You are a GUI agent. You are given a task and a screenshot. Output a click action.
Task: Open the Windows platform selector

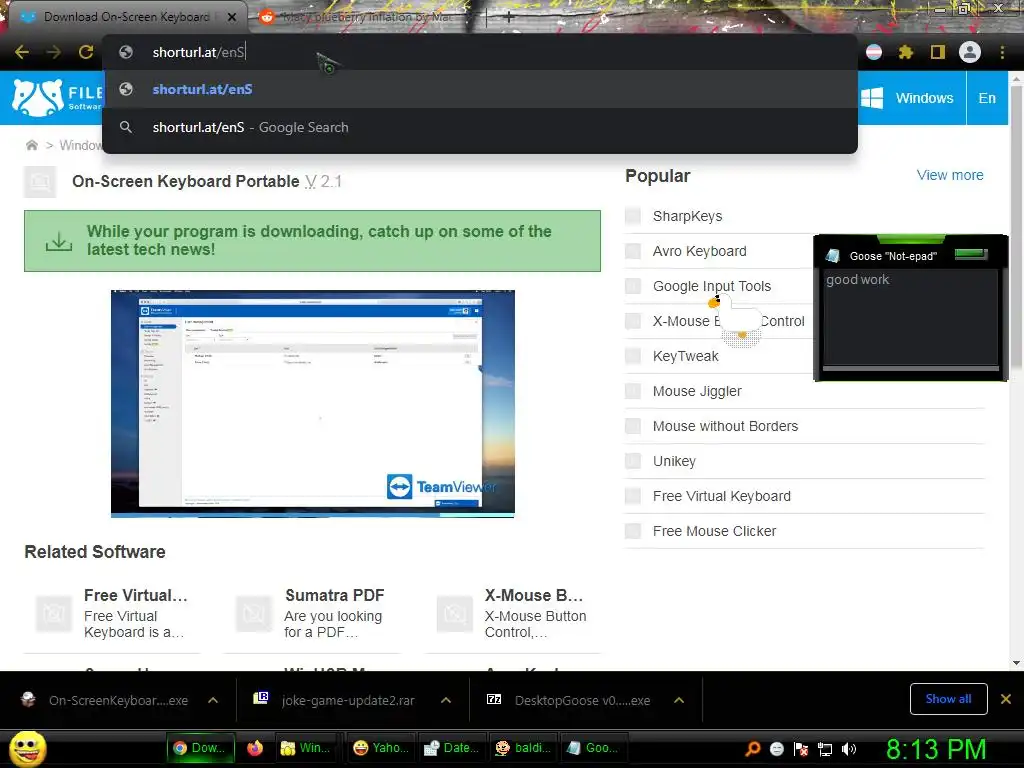[910, 98]
